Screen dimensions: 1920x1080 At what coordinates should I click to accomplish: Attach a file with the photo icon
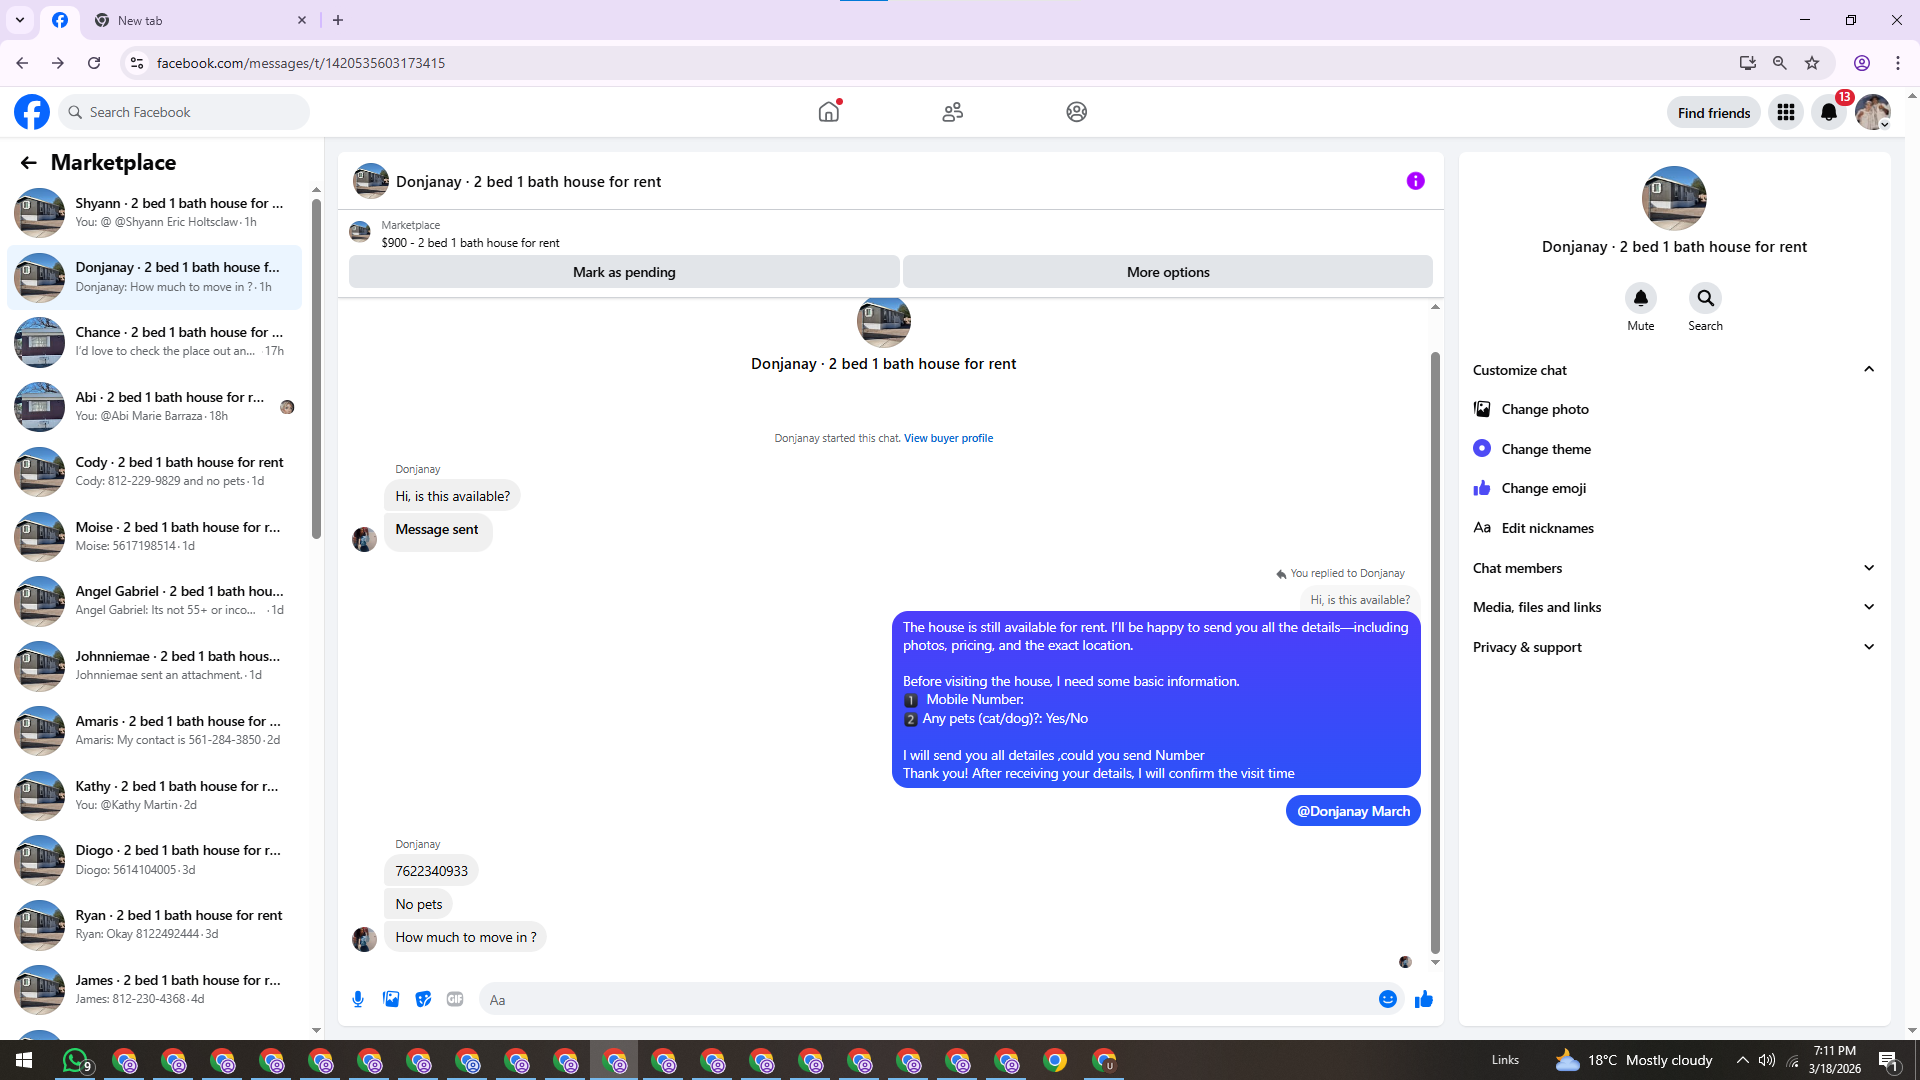391,999
